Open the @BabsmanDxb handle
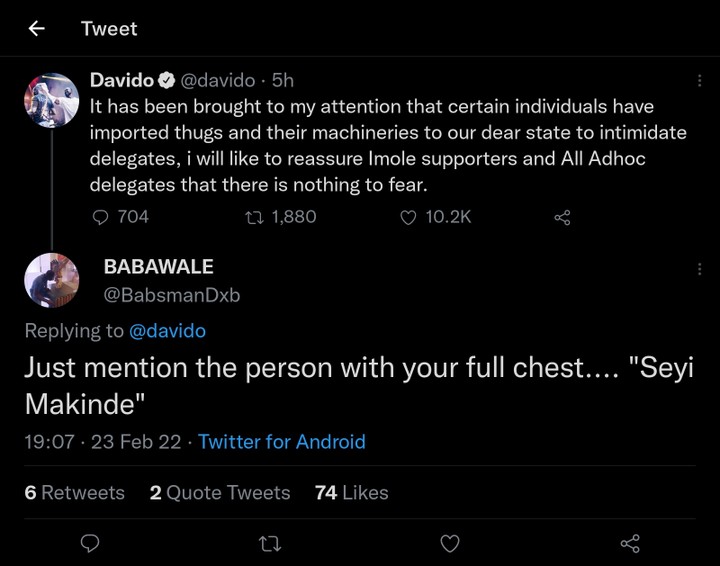The image size is (720, 566). tap(172, 295)
